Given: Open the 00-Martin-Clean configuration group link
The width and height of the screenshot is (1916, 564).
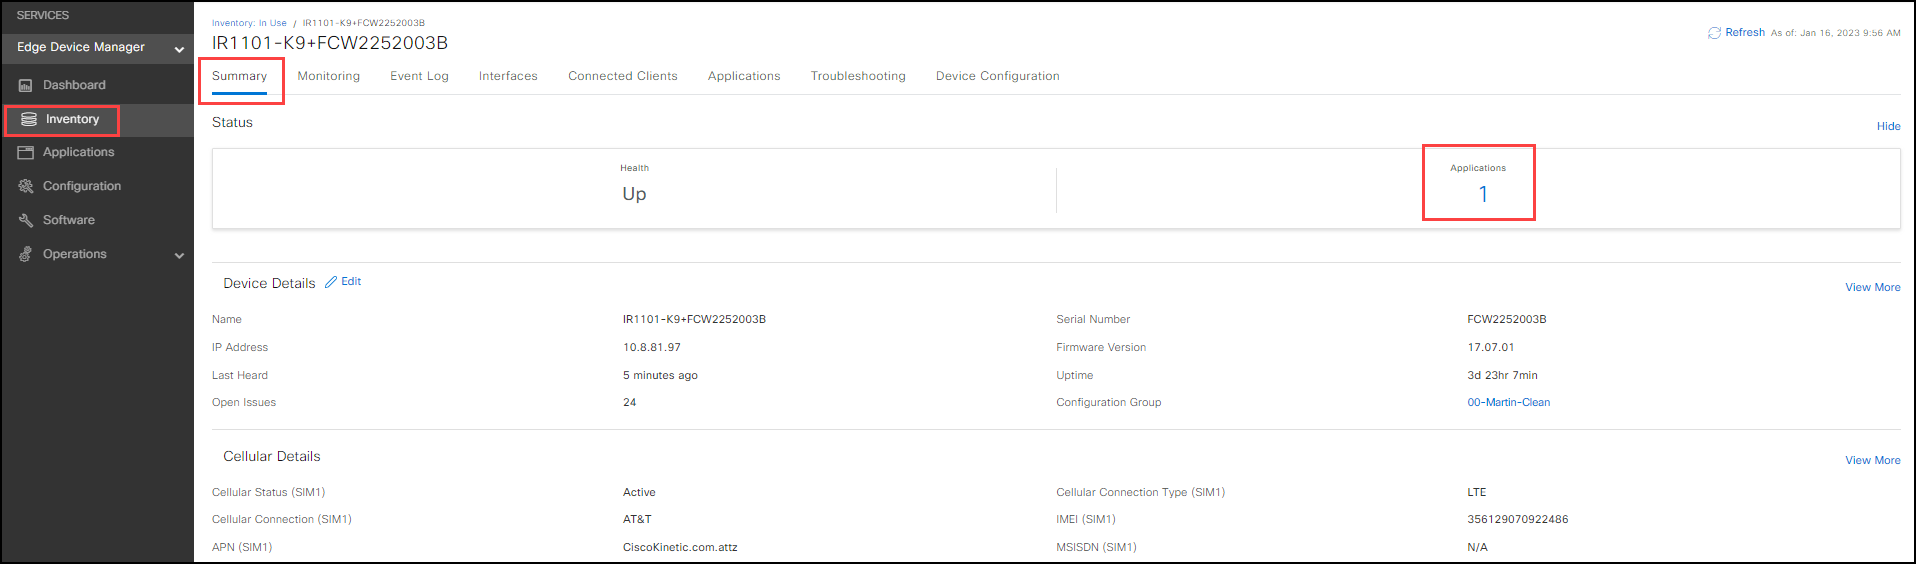Looking at the screenshot, I should click(x=1508, y=403).
